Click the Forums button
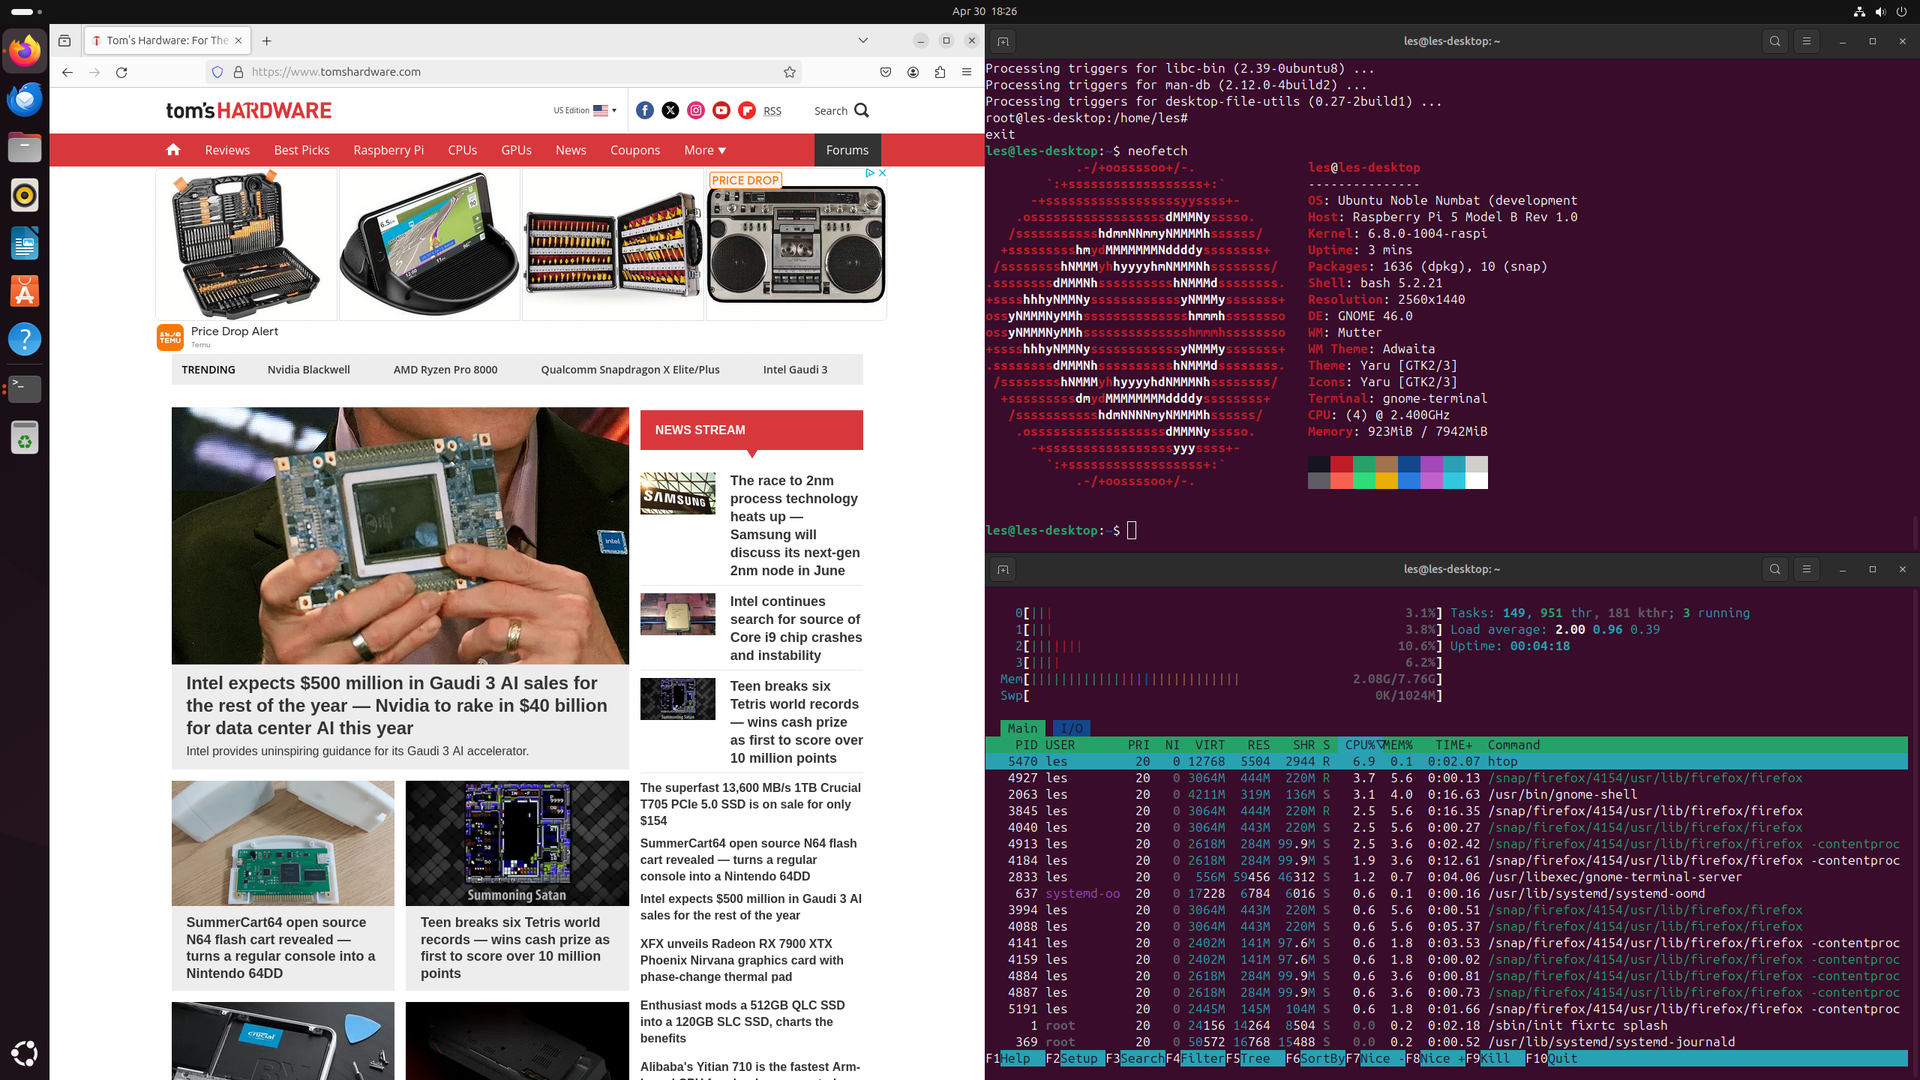The width and height of the screenshot is (1920, 1080). [847, 150]
